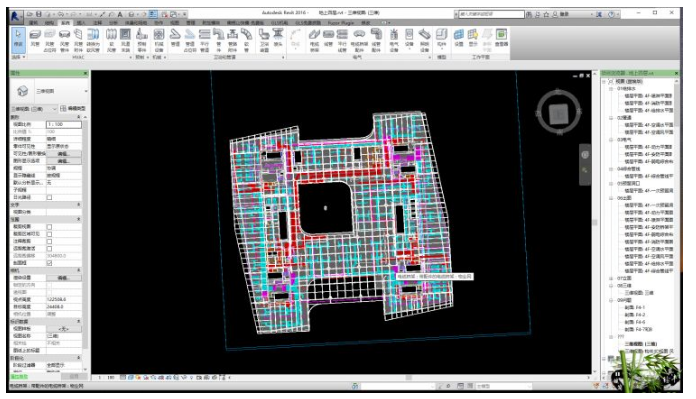Uncheck the Section Box checkbox
The image size is (696, 399).
click(49, 263)
